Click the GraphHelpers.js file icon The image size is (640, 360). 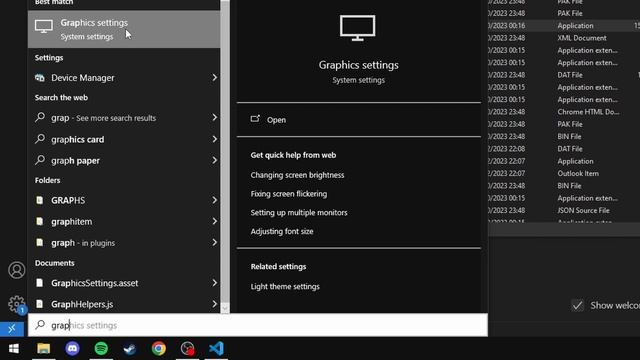point(40,304)
